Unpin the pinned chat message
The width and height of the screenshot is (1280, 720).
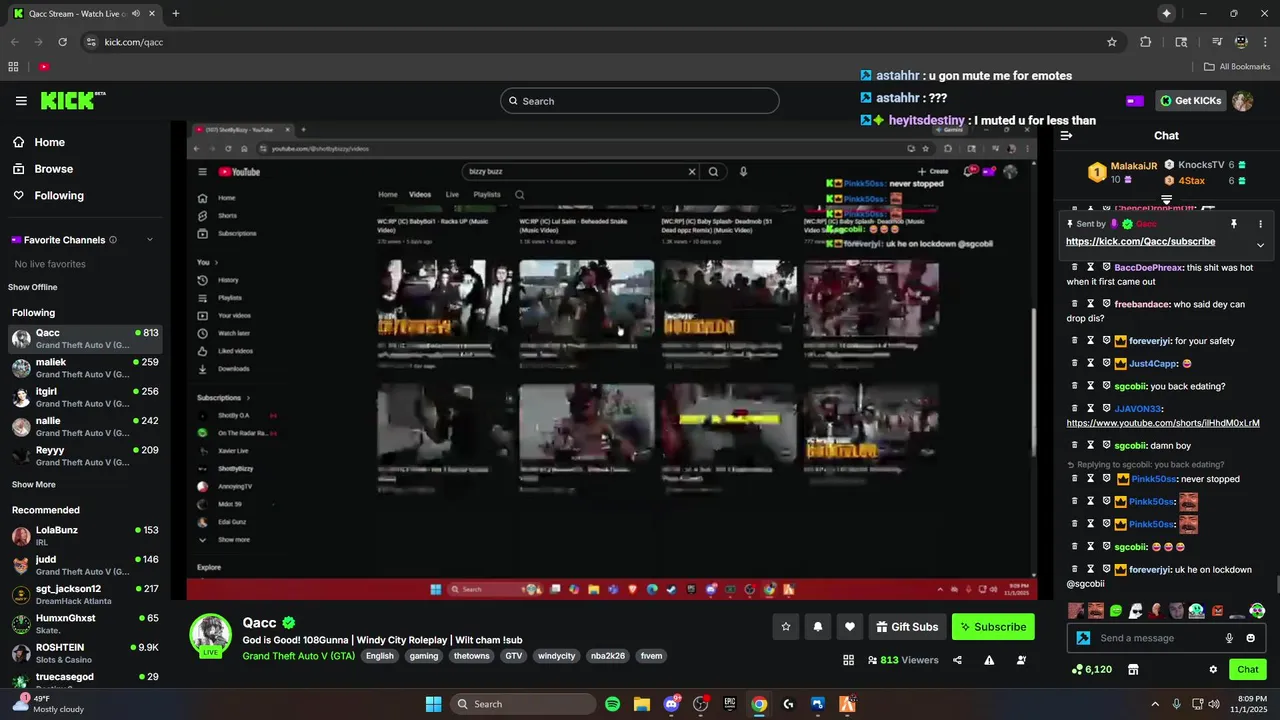1234,224
